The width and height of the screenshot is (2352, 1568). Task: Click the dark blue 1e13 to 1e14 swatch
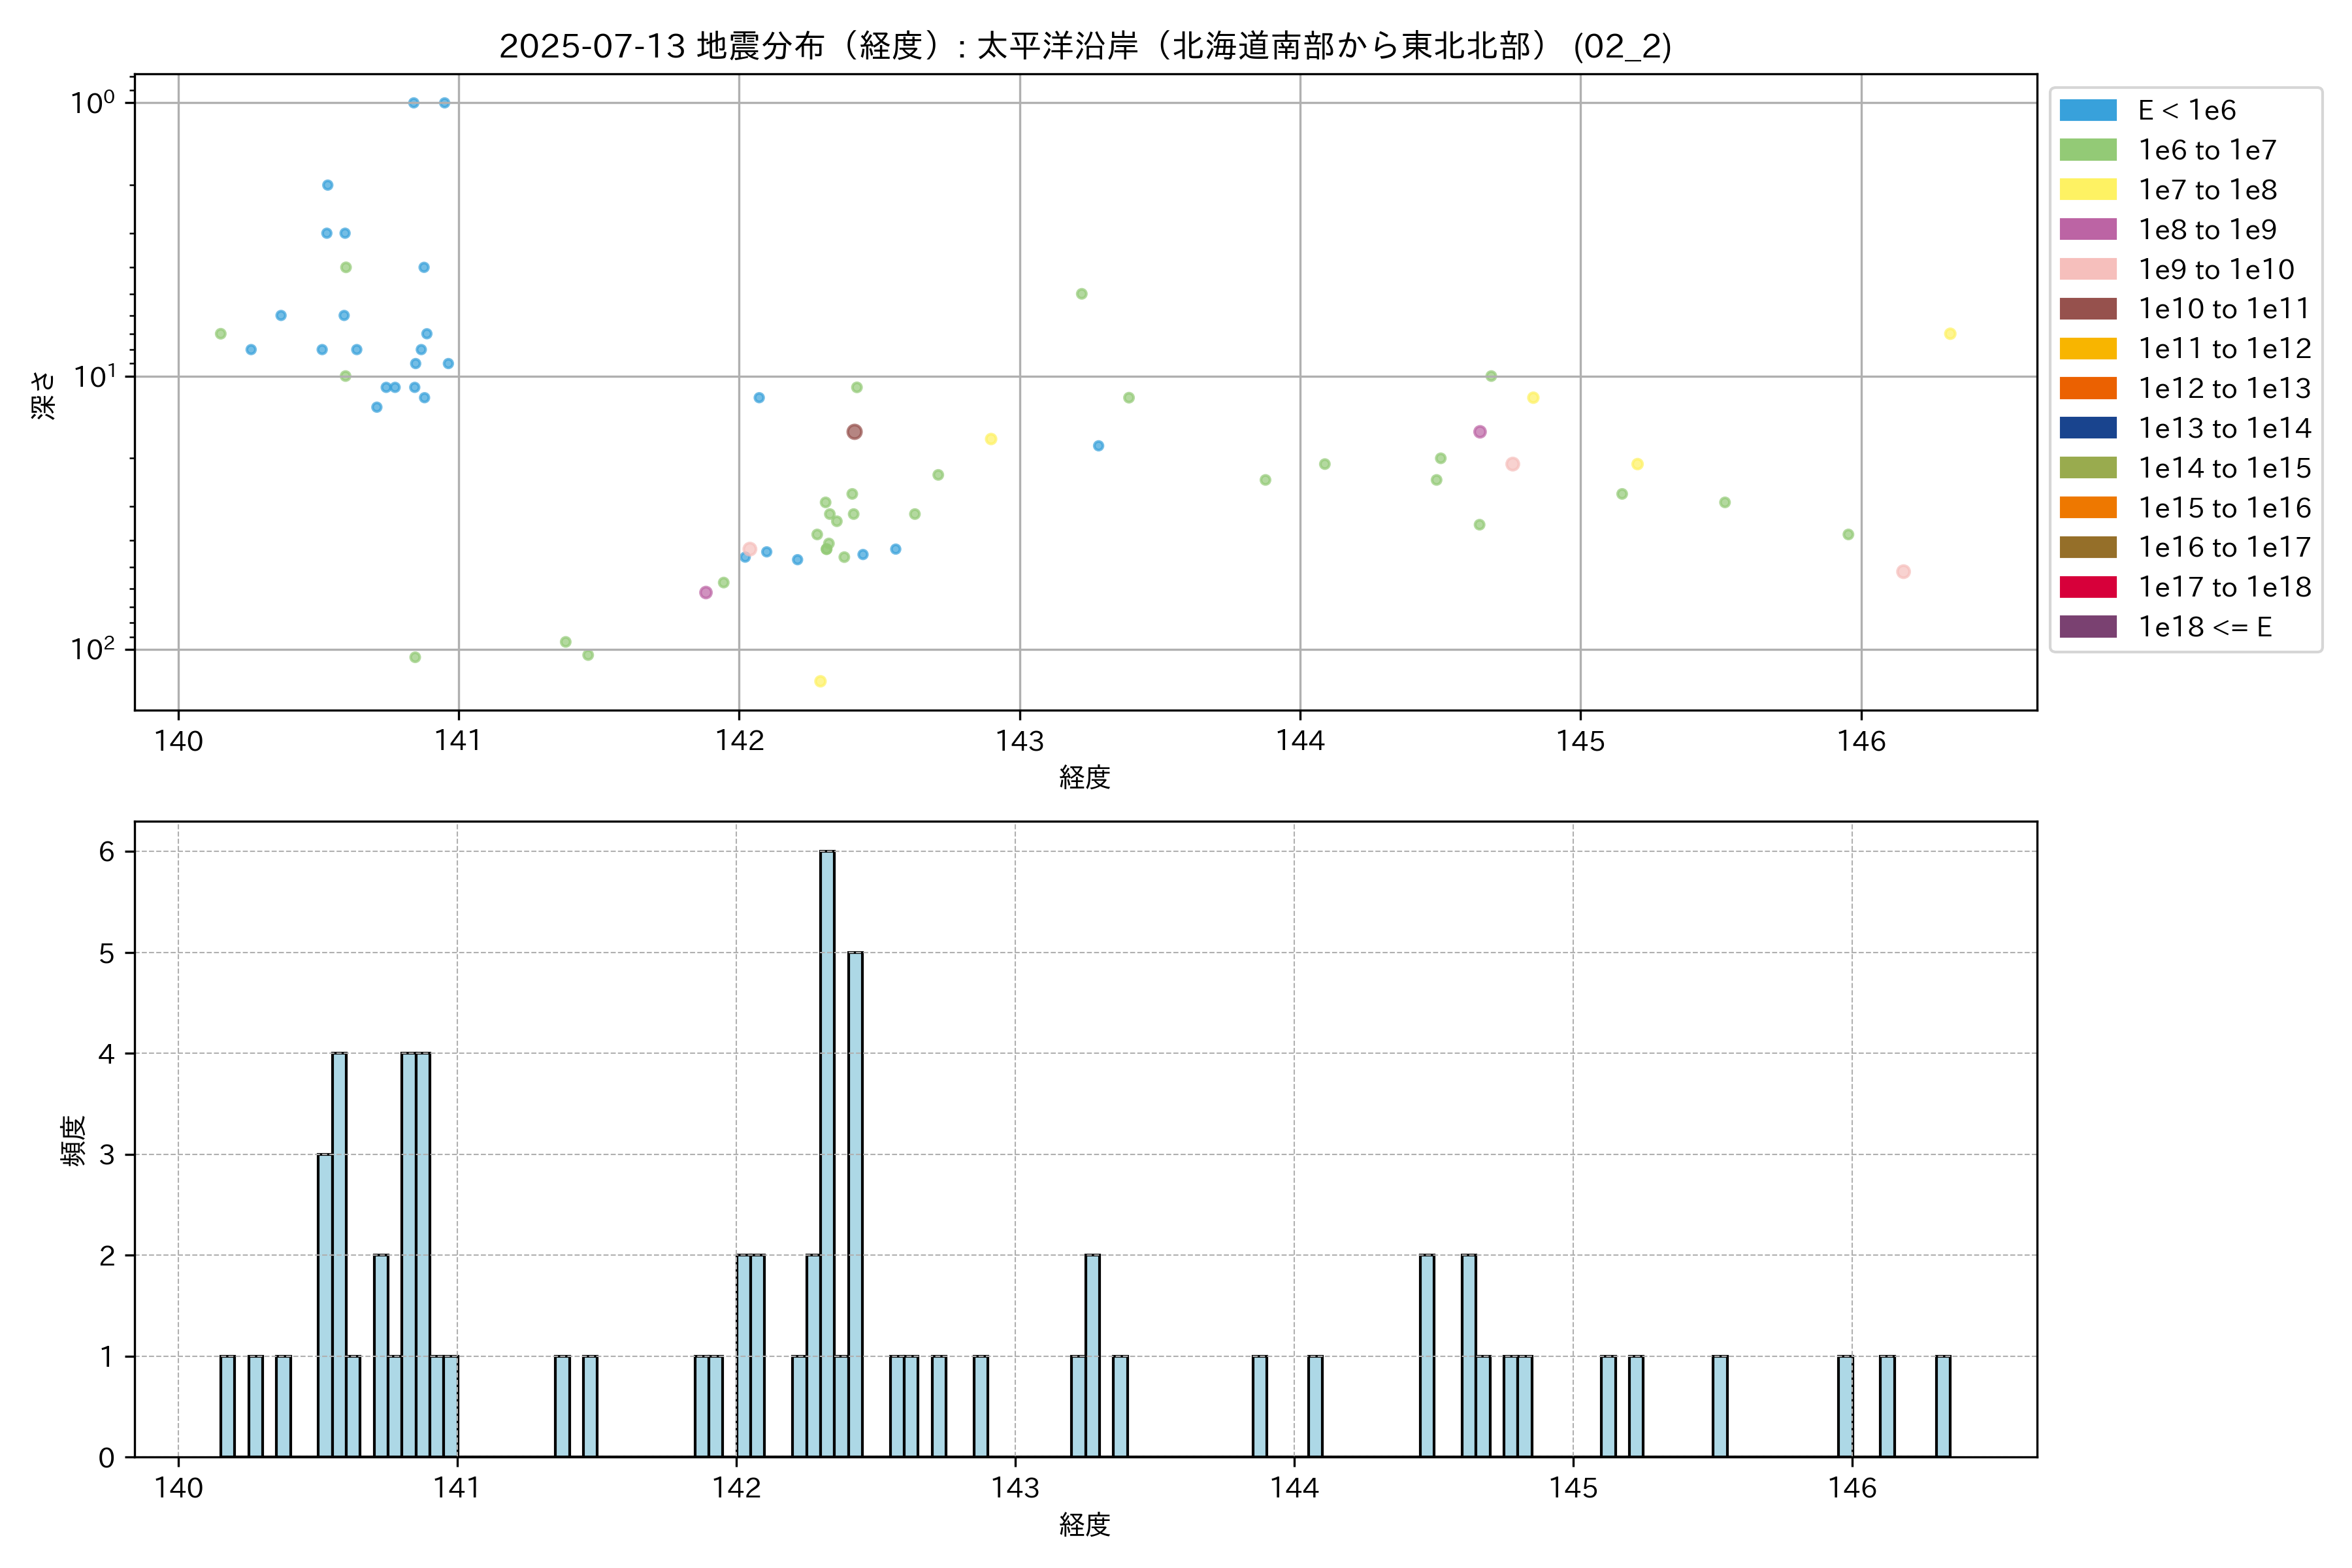click(x=2088, y=428)
